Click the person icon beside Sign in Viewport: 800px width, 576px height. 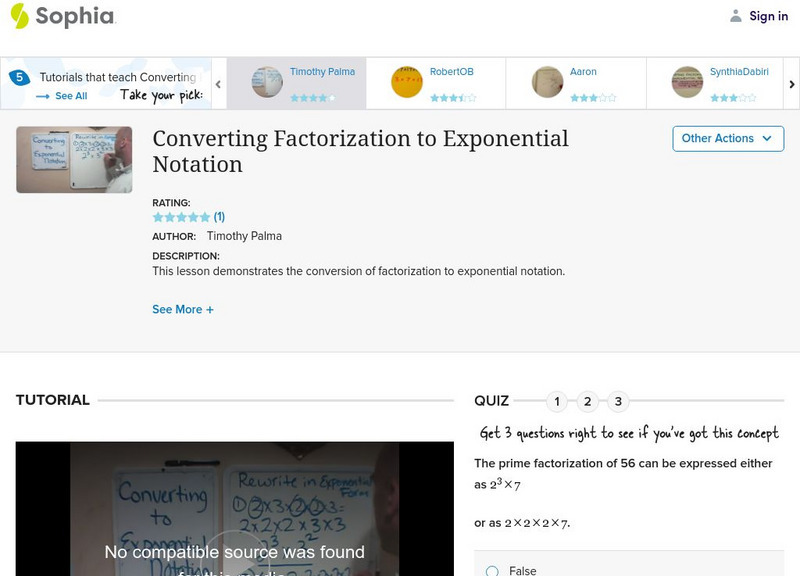click(736, 15)
